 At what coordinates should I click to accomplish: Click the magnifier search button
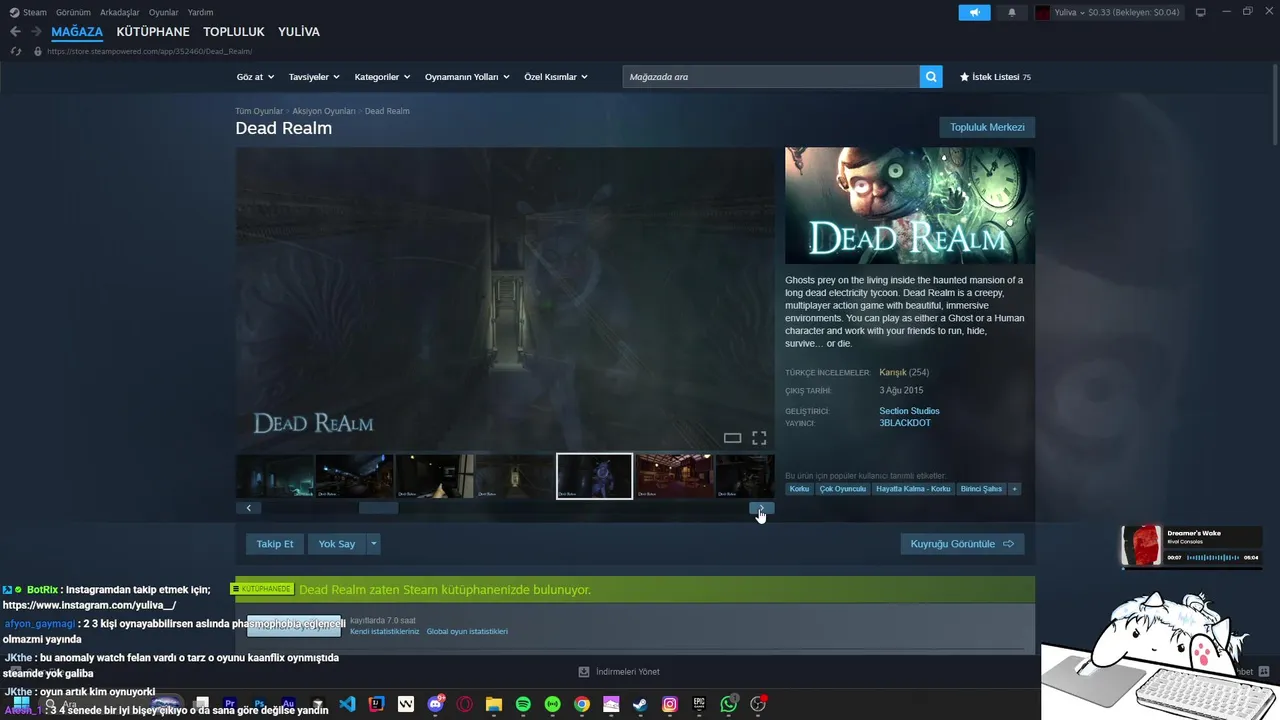click(931, 76)
